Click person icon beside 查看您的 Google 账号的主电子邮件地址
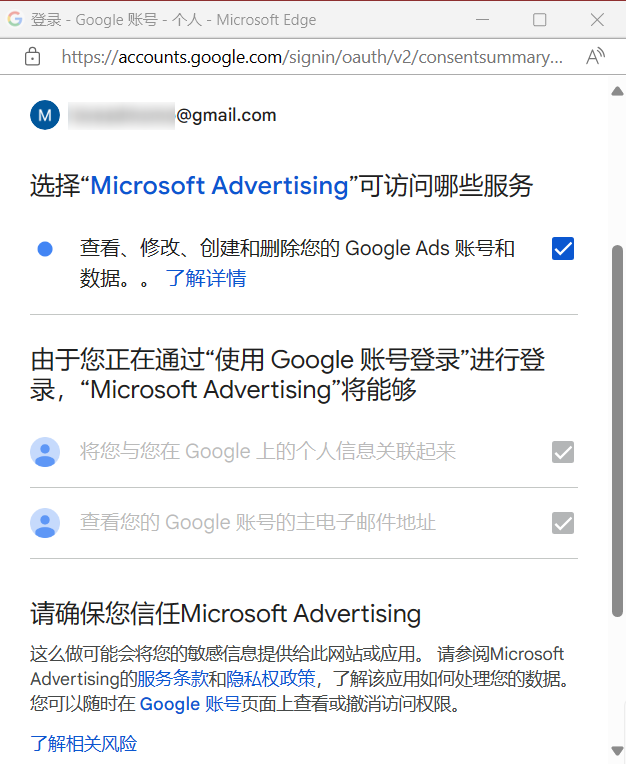626x764 pixels. [45, 523]
